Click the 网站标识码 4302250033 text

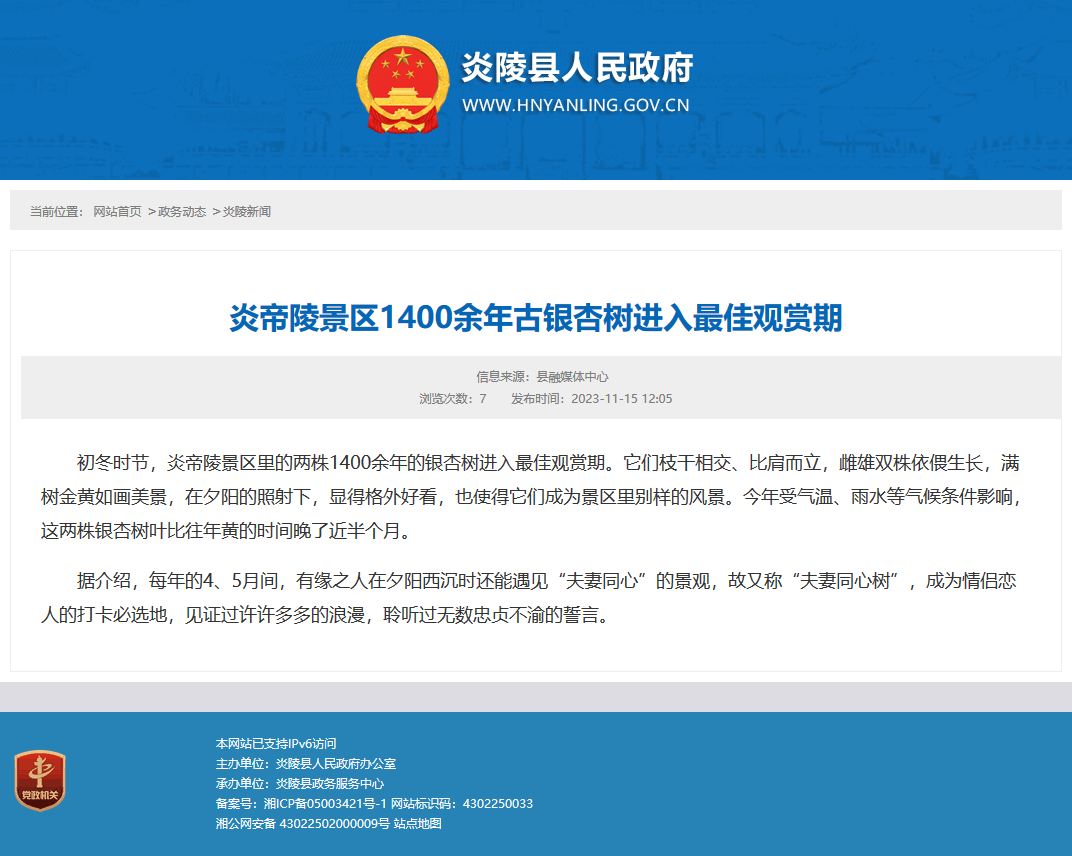coord(461,803)
